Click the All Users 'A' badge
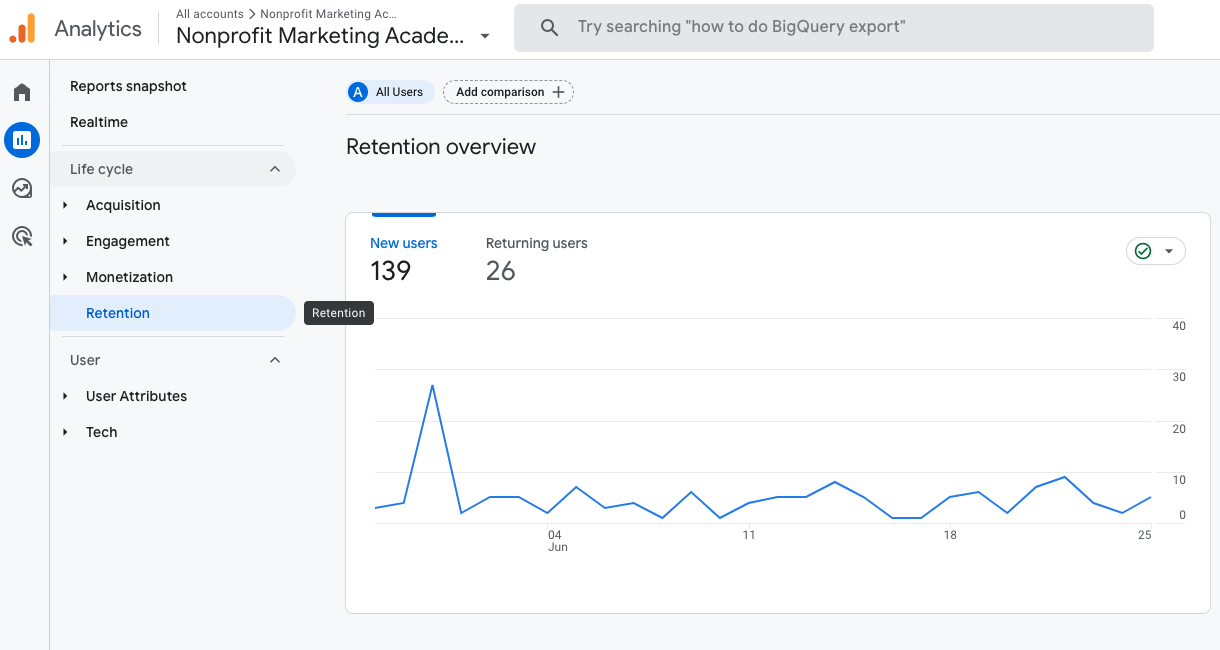Viewport: 1220px width, 650px height. tap(358, 92)
